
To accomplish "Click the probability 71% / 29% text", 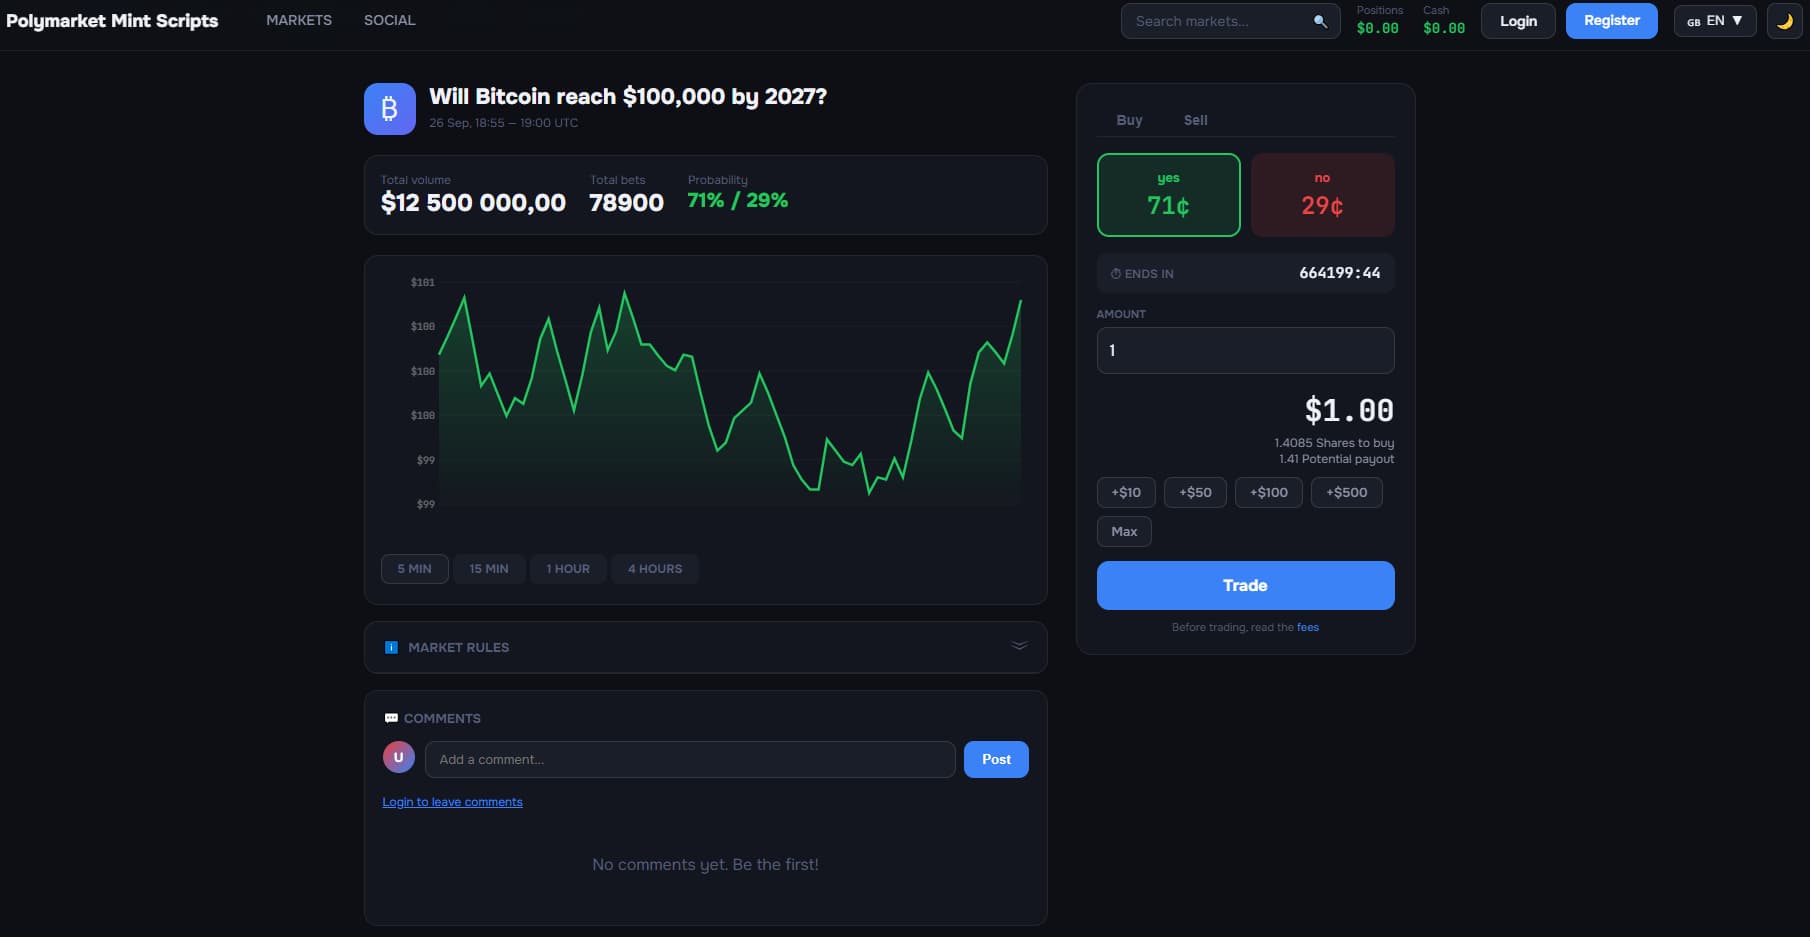I will [737, 200].
